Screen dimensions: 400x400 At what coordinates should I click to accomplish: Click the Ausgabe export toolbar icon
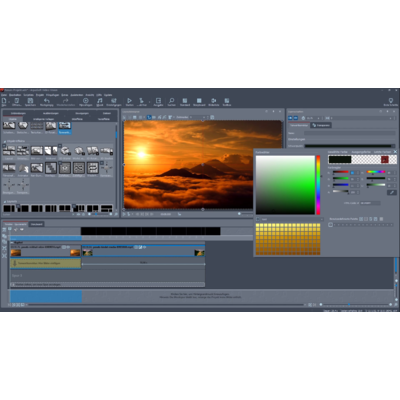coord(158,101)
